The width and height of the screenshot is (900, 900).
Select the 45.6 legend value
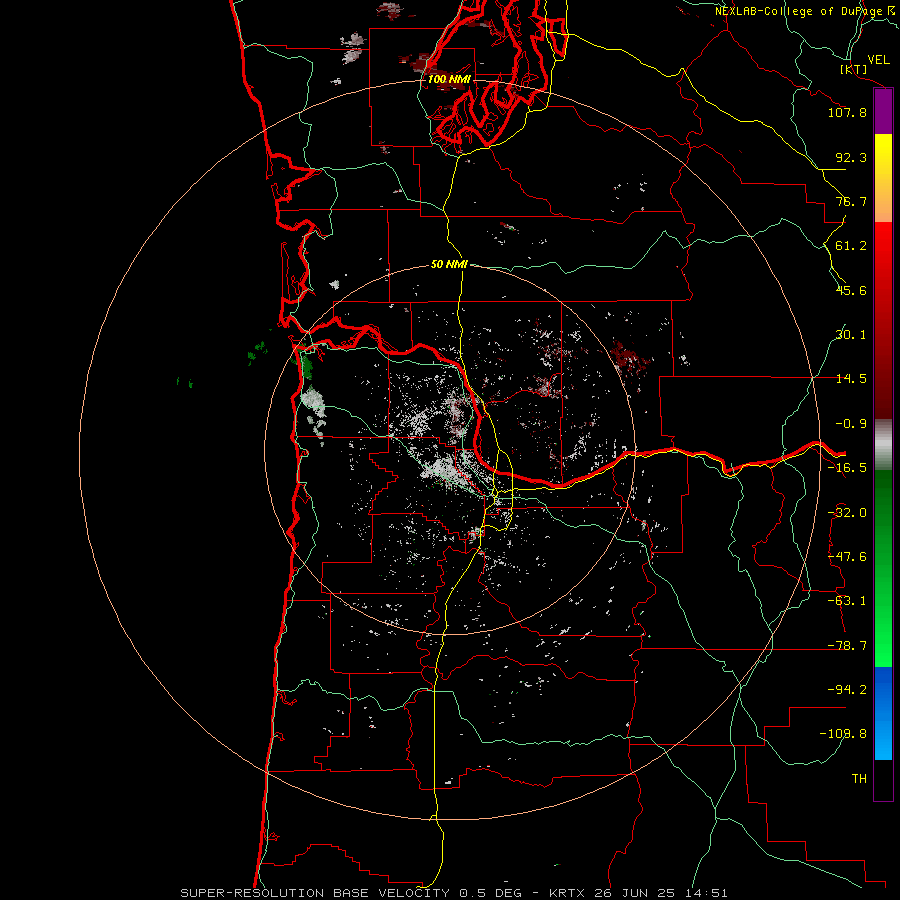pyautogui.click(x=851, y=290)
